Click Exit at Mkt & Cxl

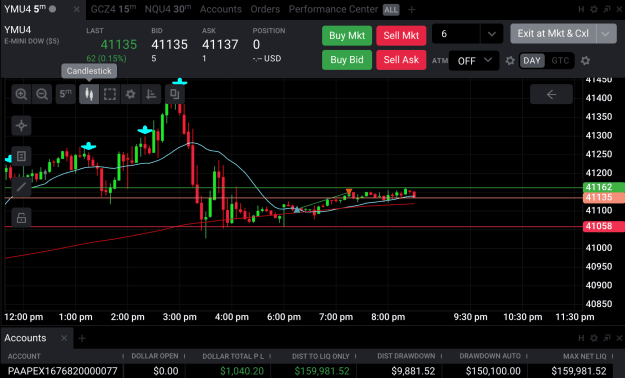coord(553,34)
